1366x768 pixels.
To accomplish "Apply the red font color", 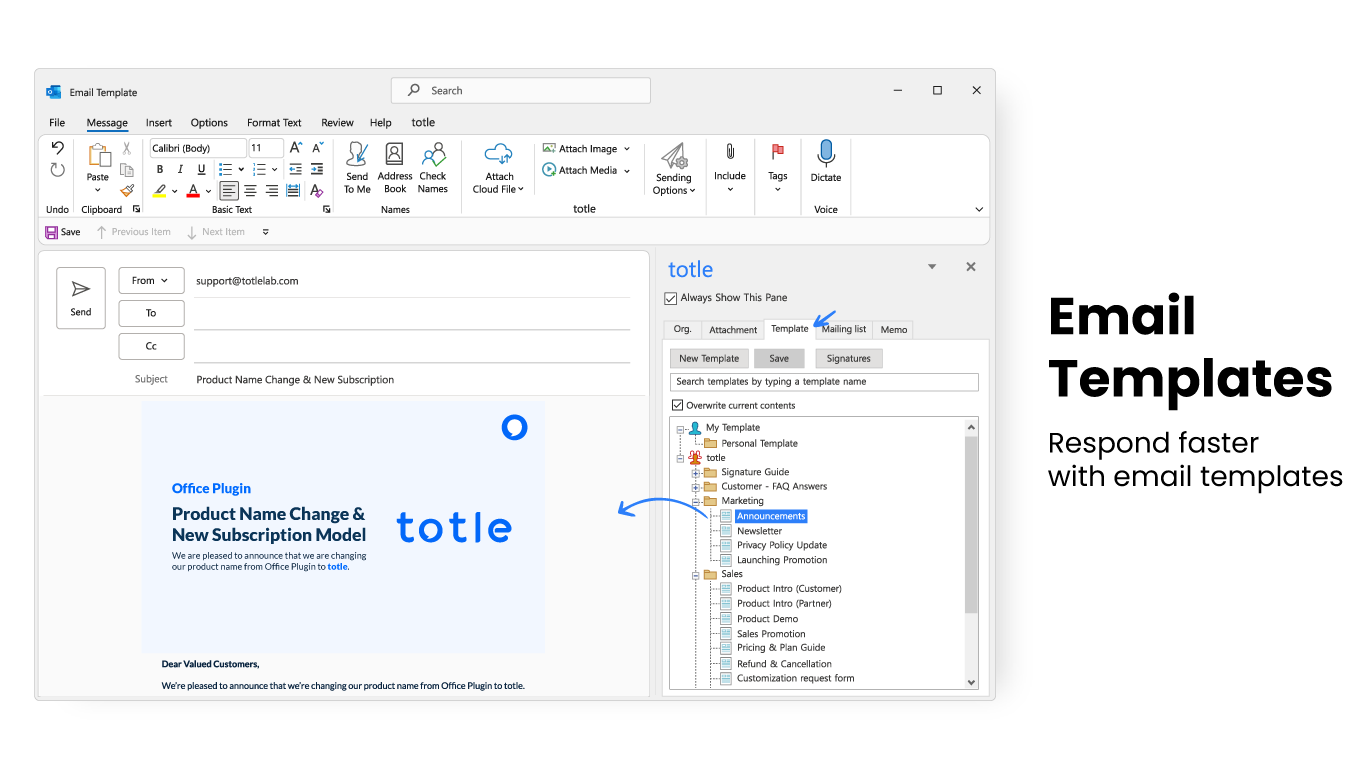I will coord(194,190).
